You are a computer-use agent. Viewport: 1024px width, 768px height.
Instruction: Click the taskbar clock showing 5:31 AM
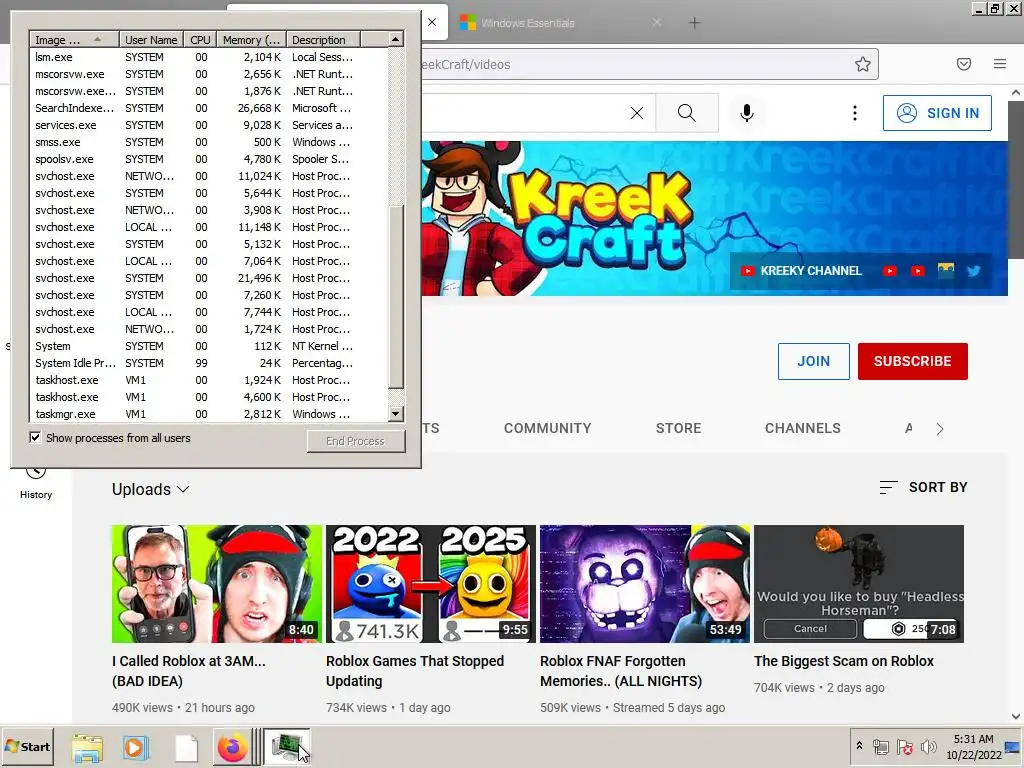point(973,746)
